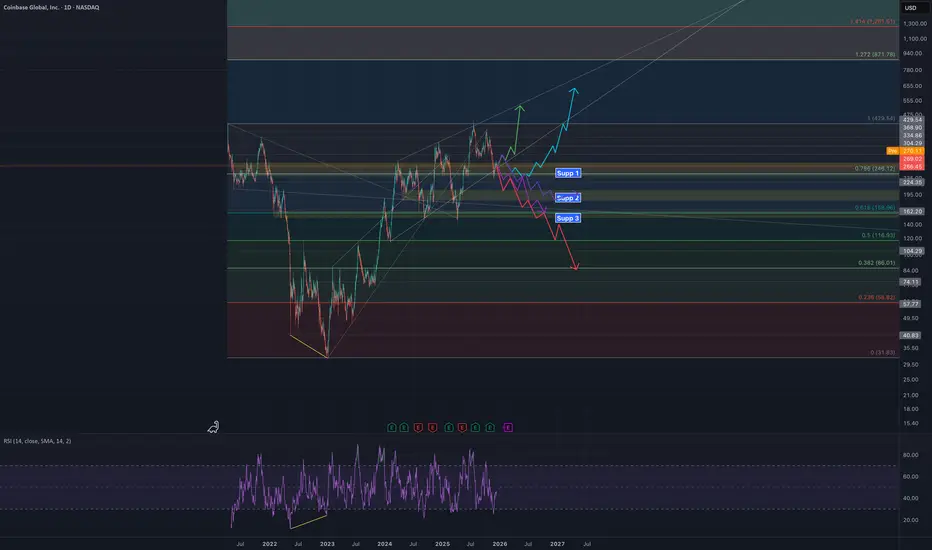Screen dimensions: 932x550
Task: Click the leftmost green earnings marker
Action: click(x=391, y=428)
